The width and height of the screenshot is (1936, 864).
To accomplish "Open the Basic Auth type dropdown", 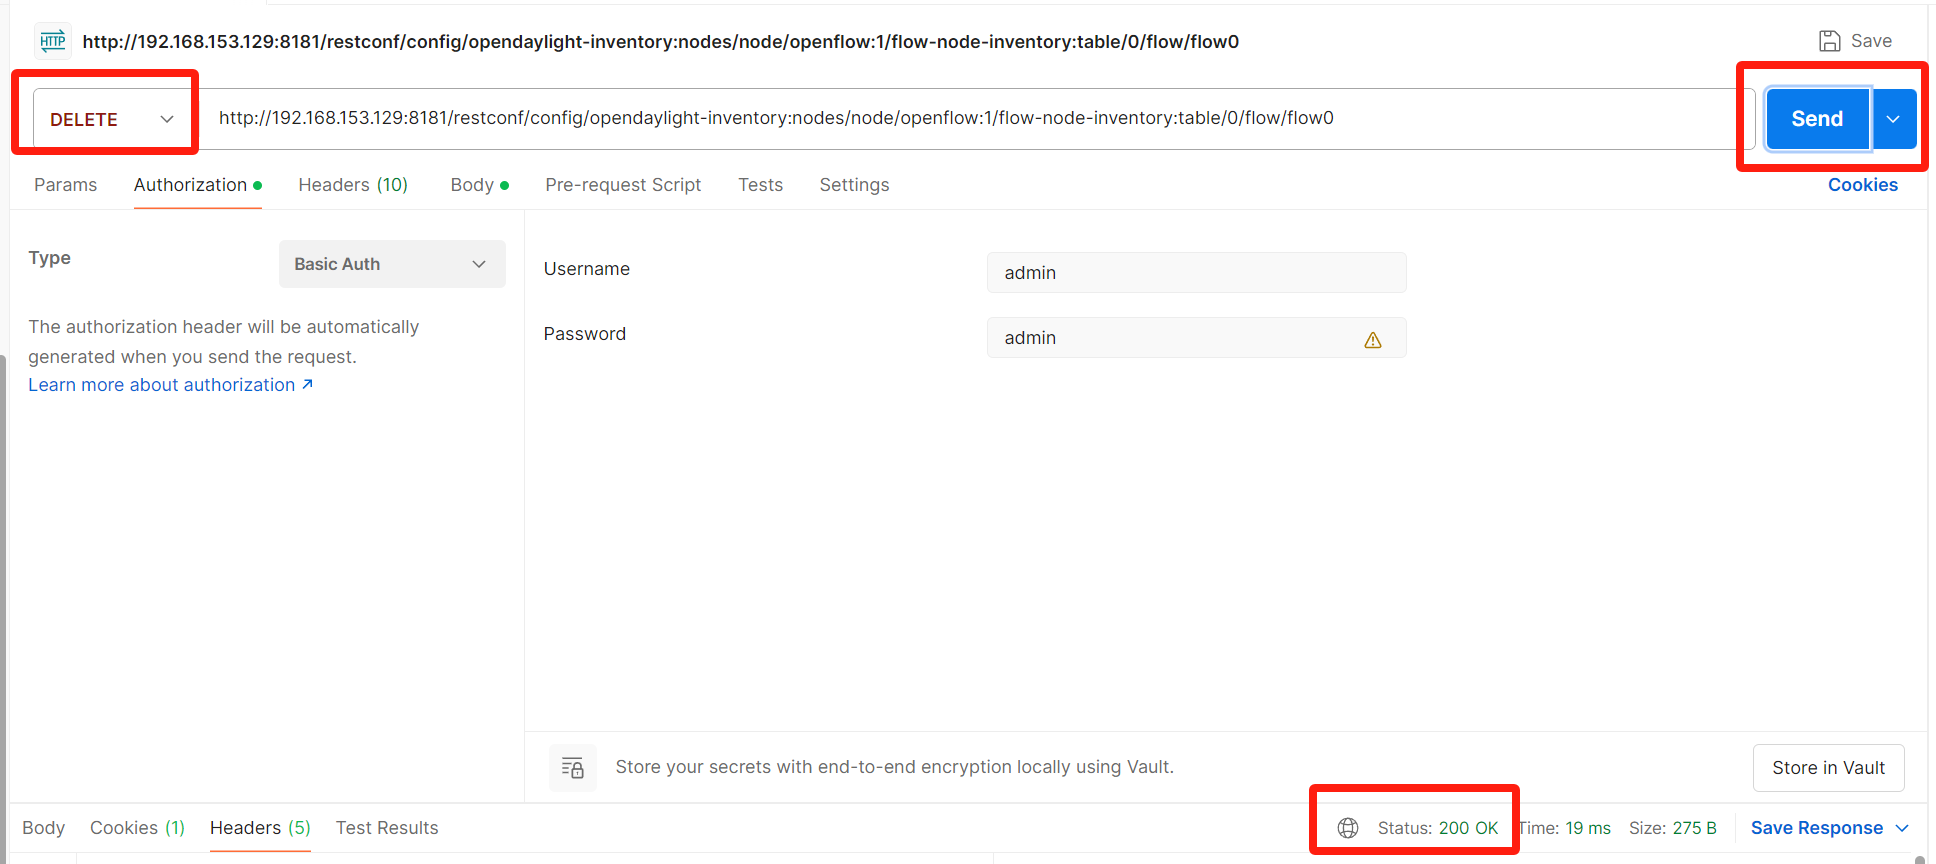I will pos(392,264).
